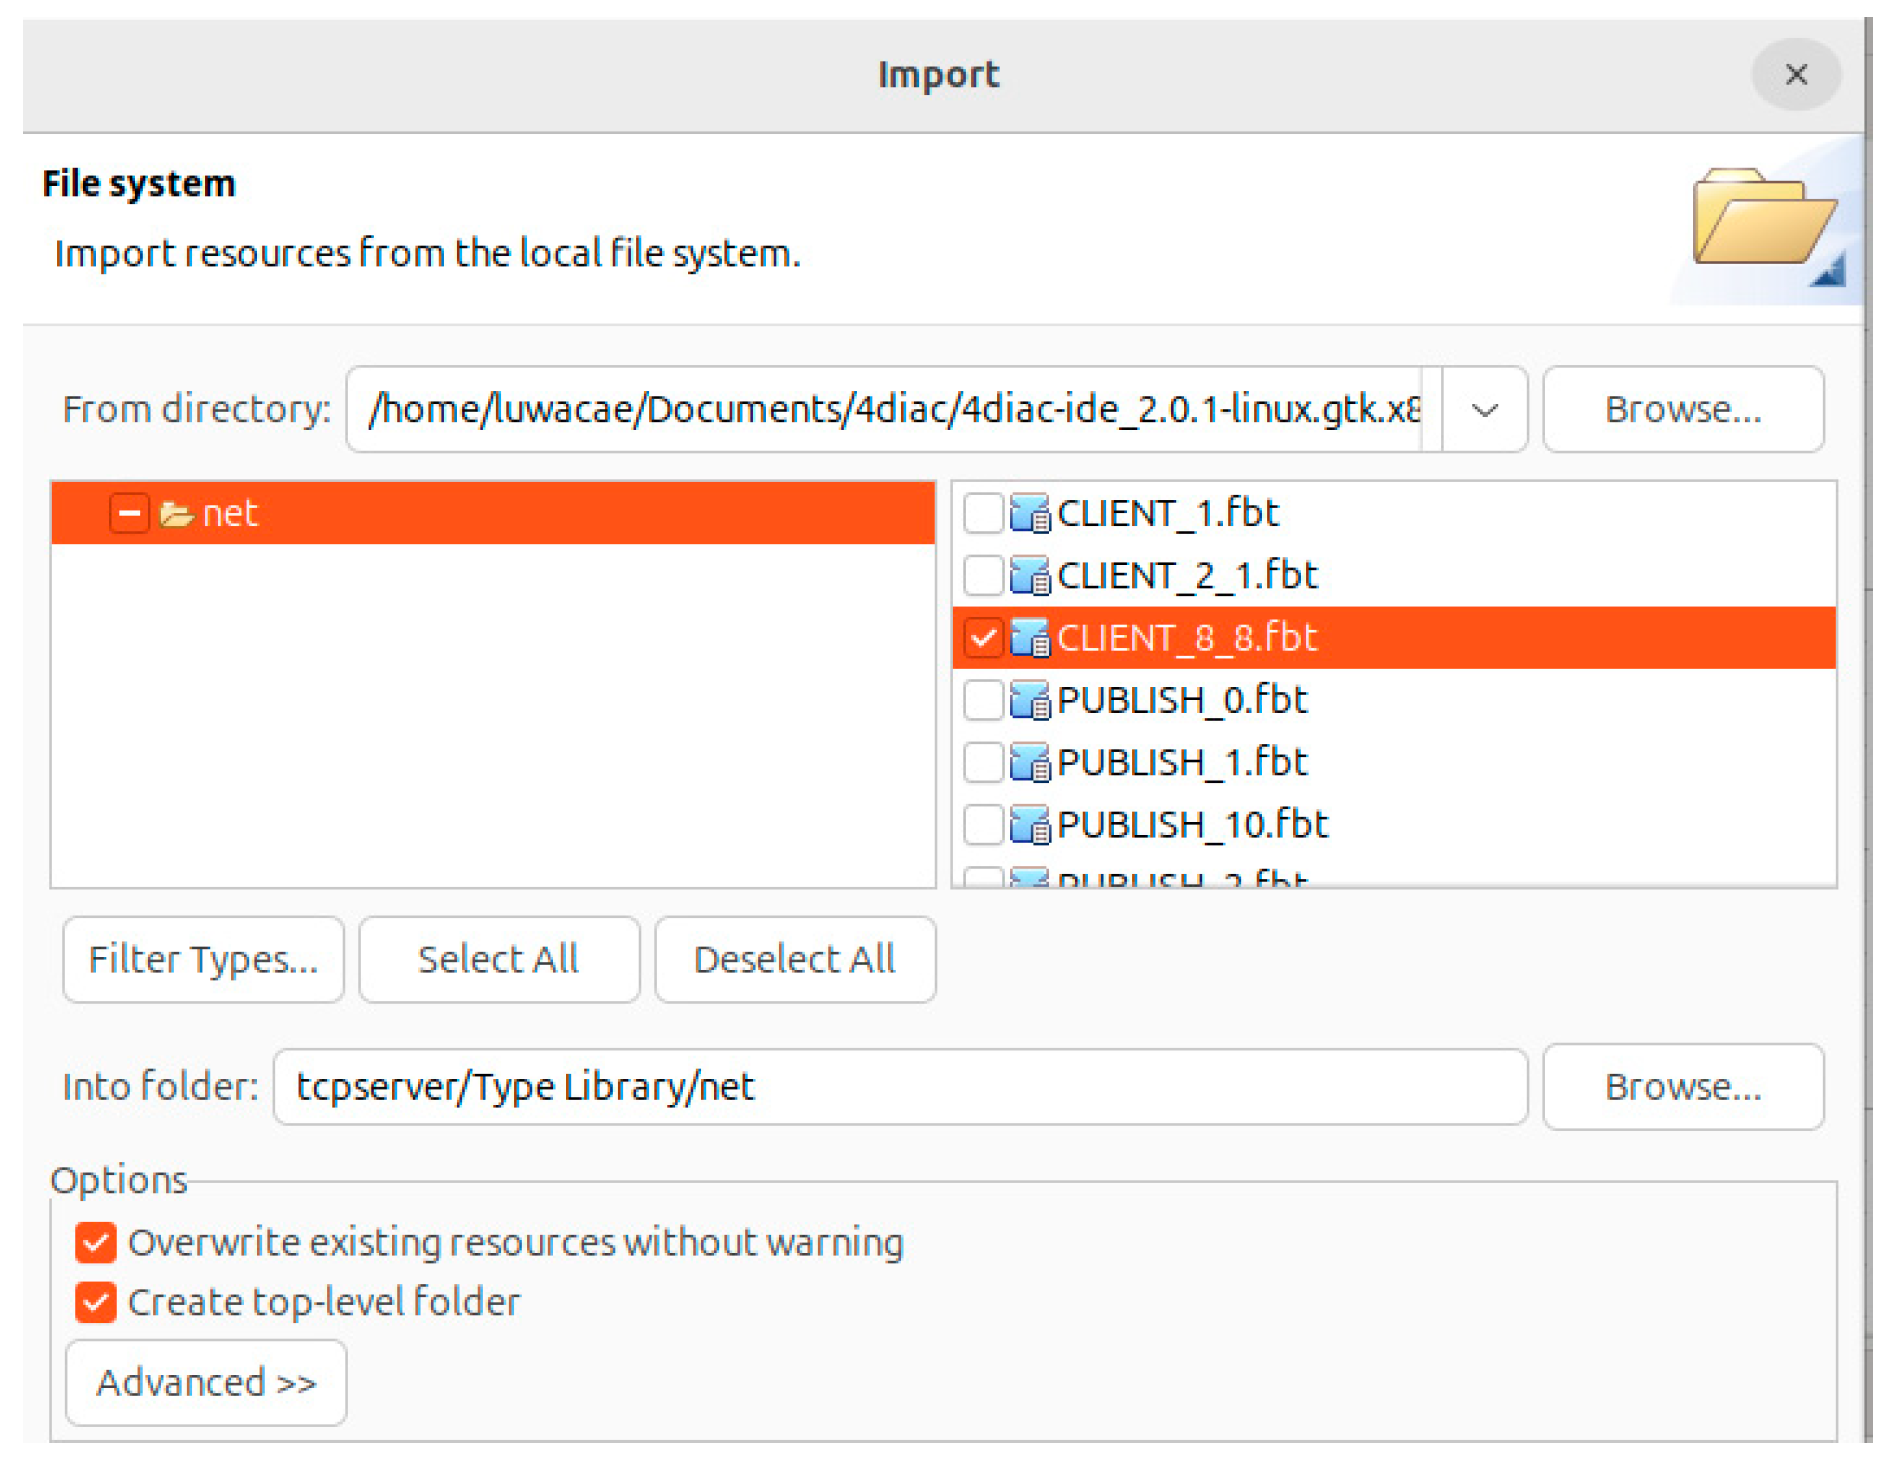This screenshot has width=1886, height=1463.
Task: Collapse the net folder tree node
Action: point(129,514)
